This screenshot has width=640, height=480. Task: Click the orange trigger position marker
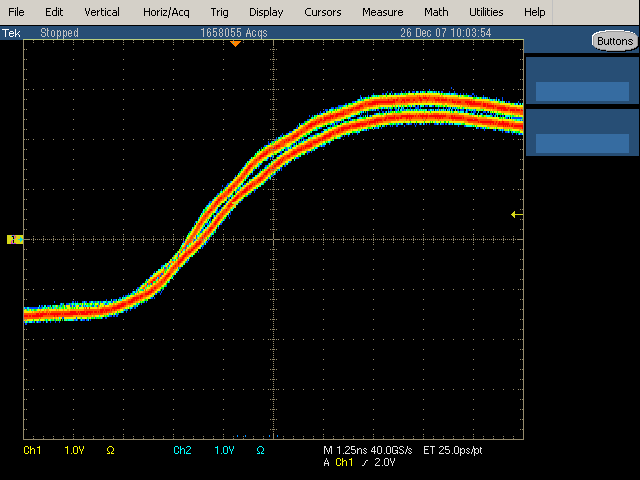[x=236, y=44]
